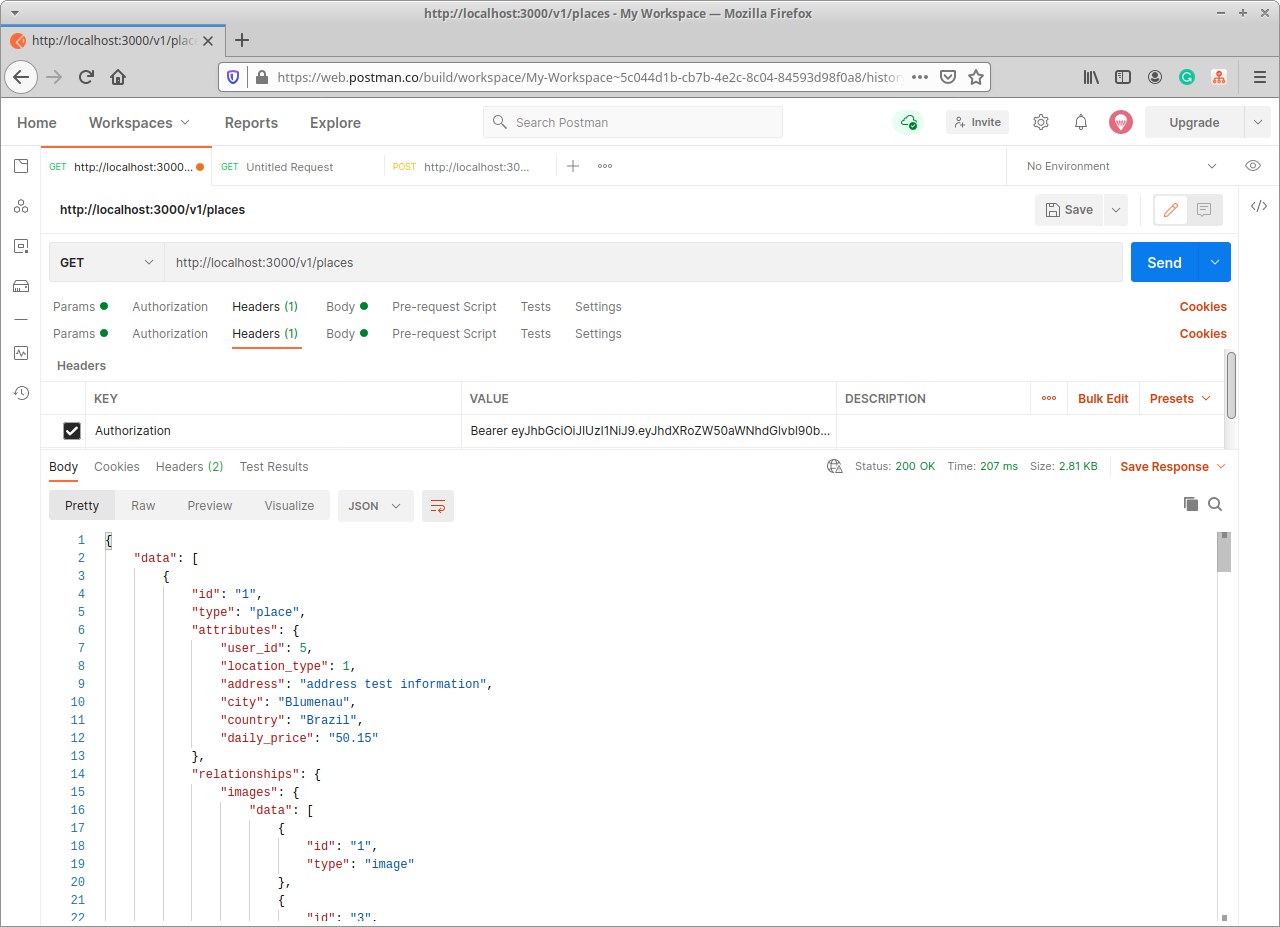Image resolution: width=1280 pixels, height=927 pixels.
Task: Search within the response body
Action: (x=1215, y=505)
